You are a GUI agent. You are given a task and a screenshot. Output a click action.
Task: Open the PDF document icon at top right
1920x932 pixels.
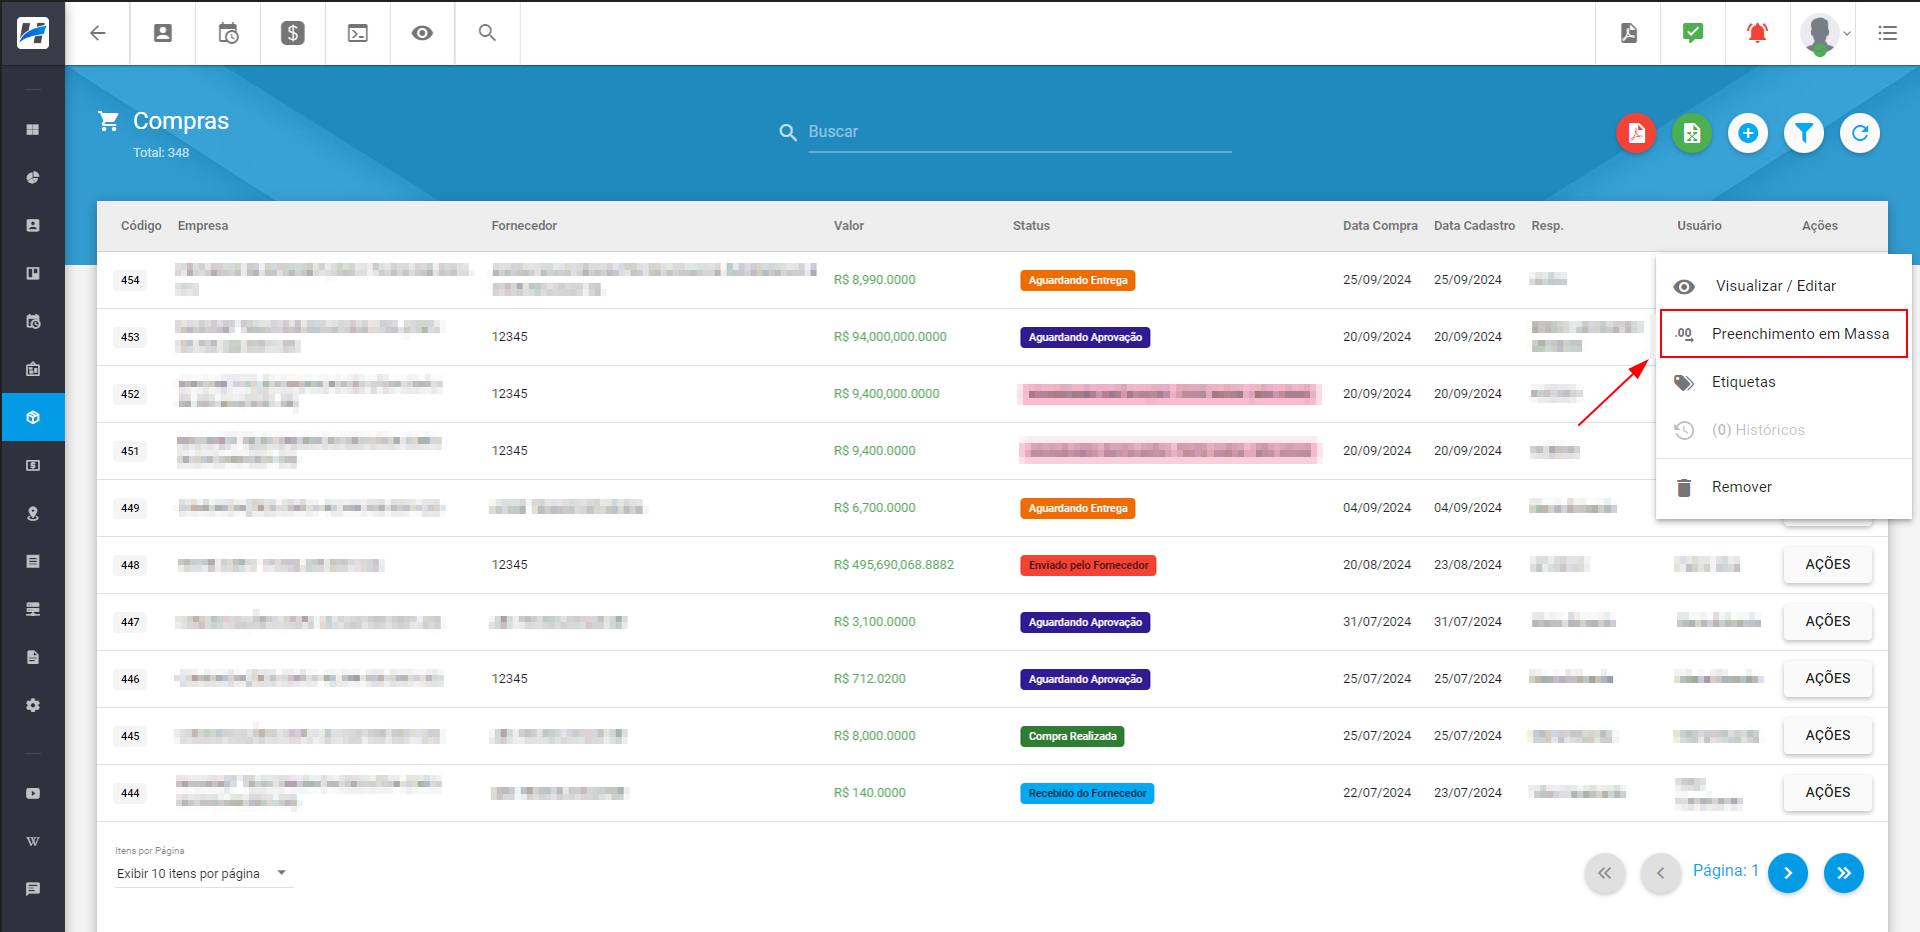[x=1629, y=33]
